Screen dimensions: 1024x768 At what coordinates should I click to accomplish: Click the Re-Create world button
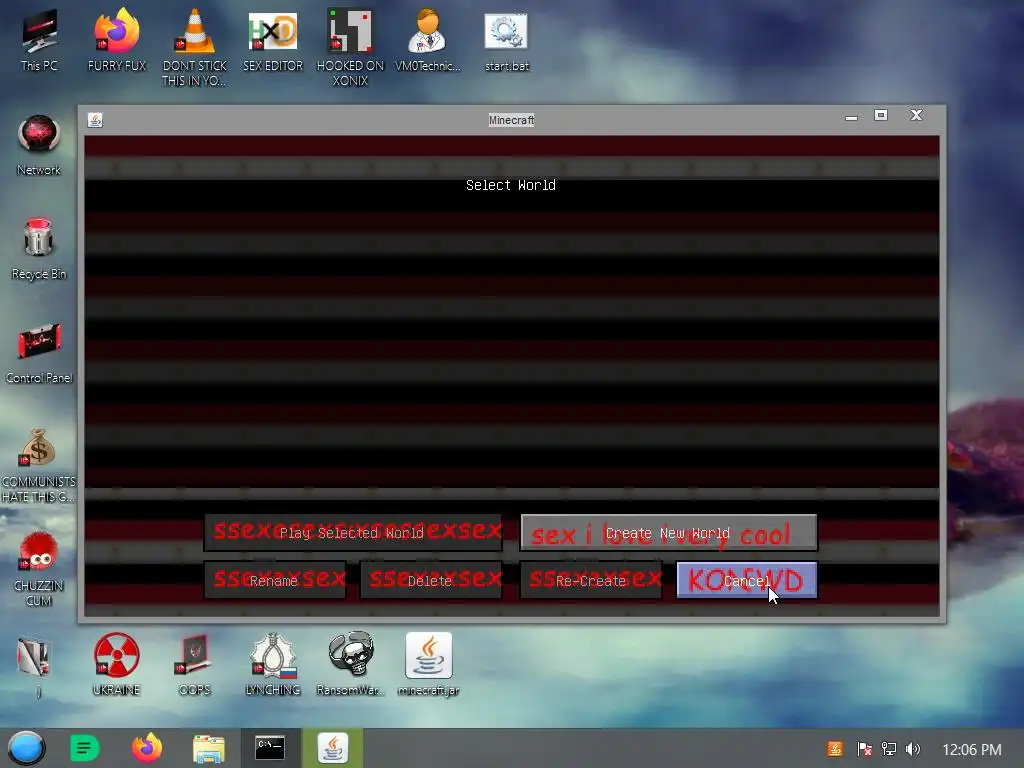click(x=591, y=580)
